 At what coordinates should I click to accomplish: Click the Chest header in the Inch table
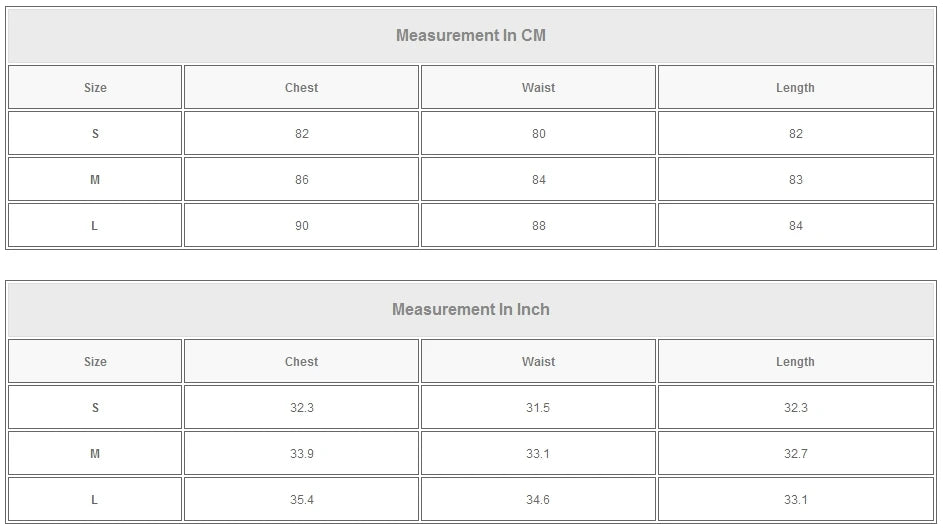click(x=301, y=362)
